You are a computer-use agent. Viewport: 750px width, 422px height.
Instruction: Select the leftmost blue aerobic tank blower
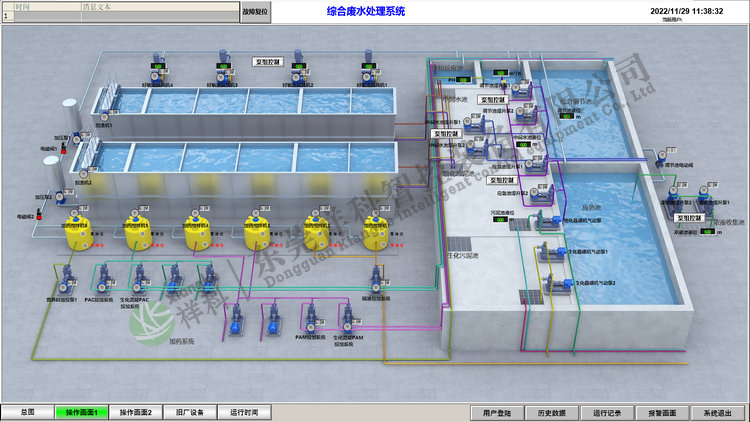[x=158, y=72]
